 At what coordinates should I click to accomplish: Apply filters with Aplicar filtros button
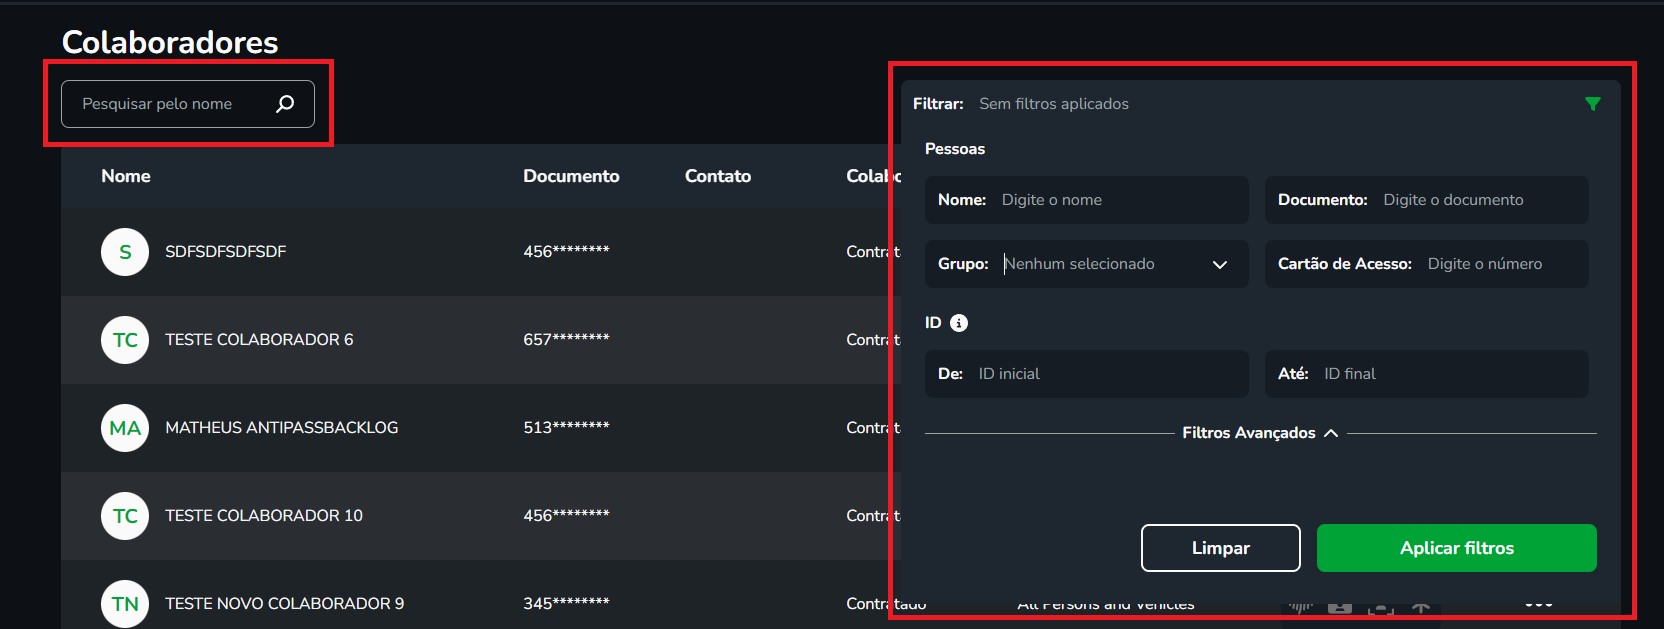[1456, 548]
